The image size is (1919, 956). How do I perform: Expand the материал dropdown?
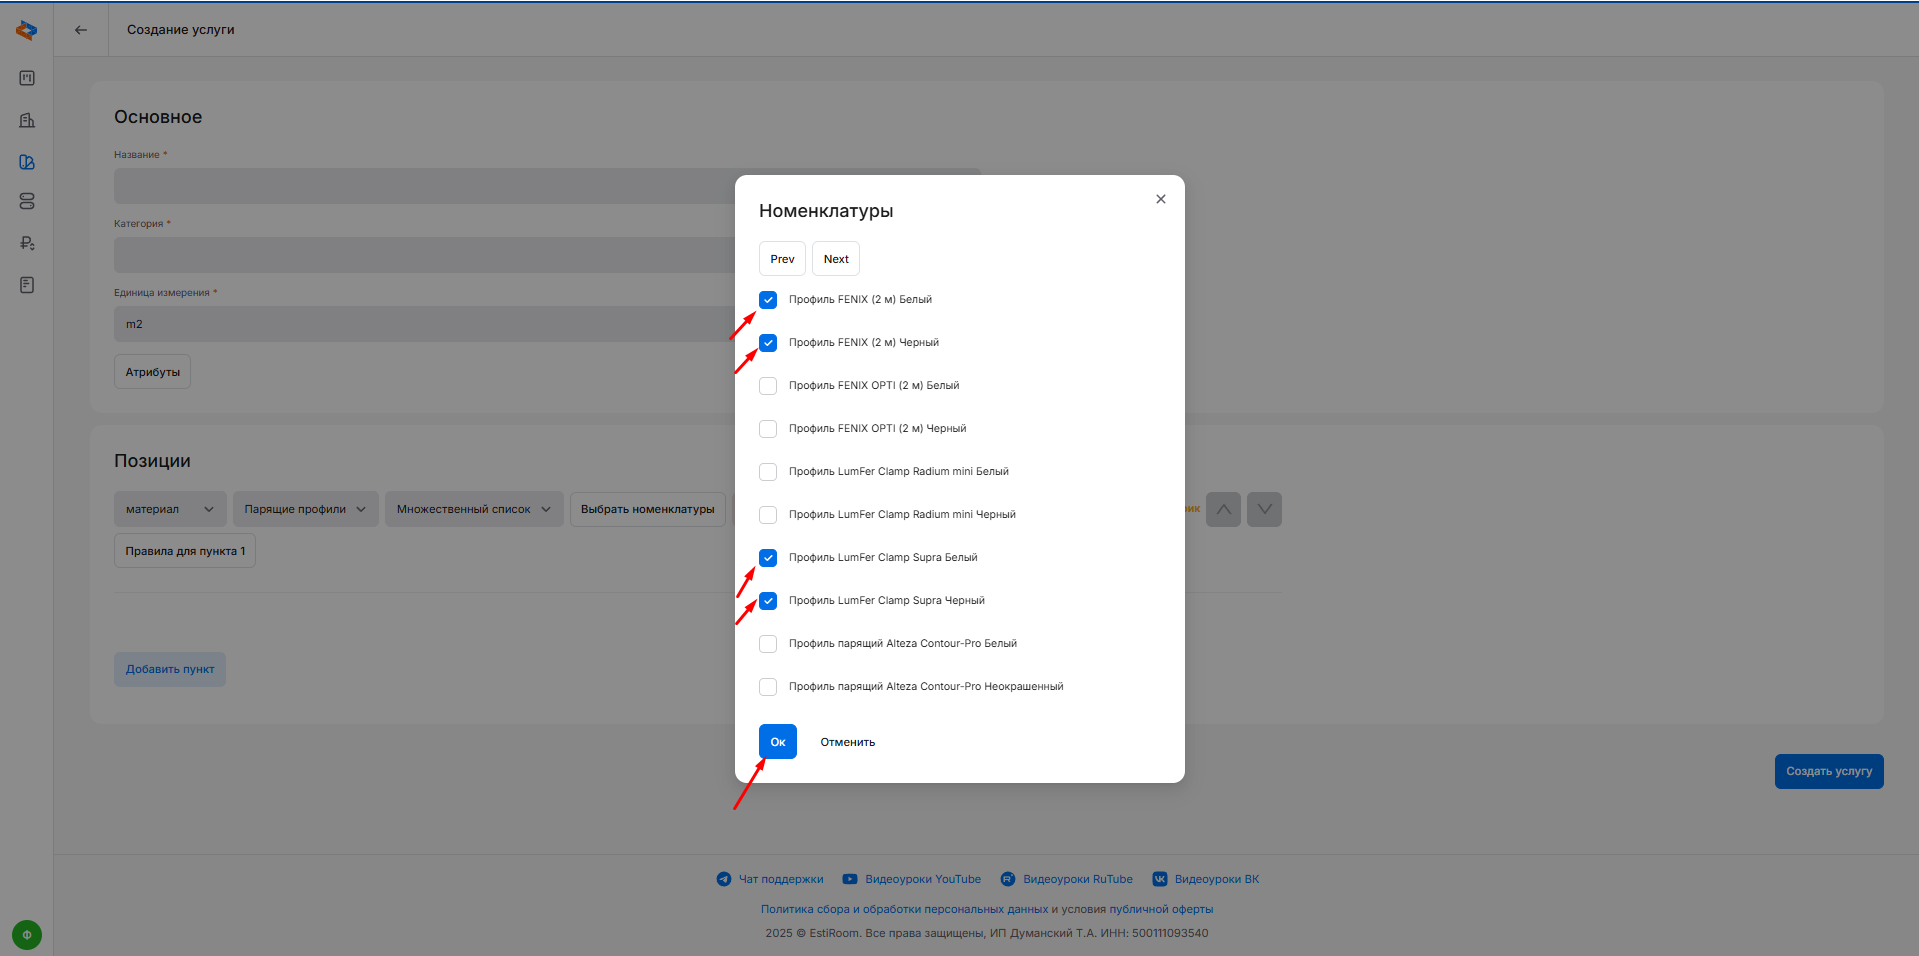pyautogui.click(x=170, y=509)
